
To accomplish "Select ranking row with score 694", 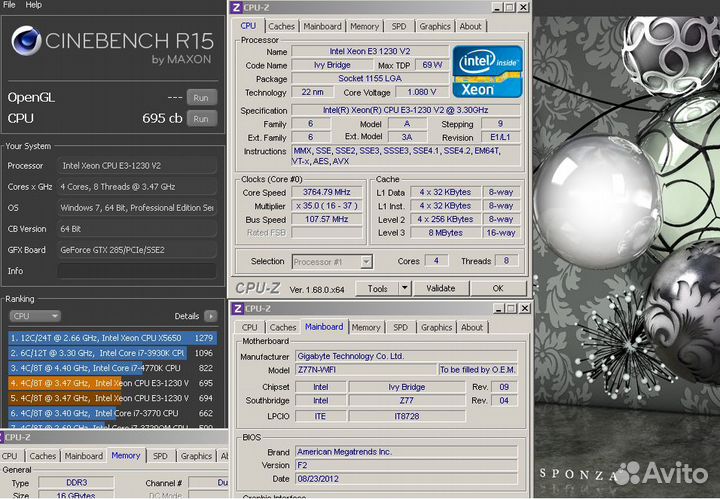I will coord(112,398).
